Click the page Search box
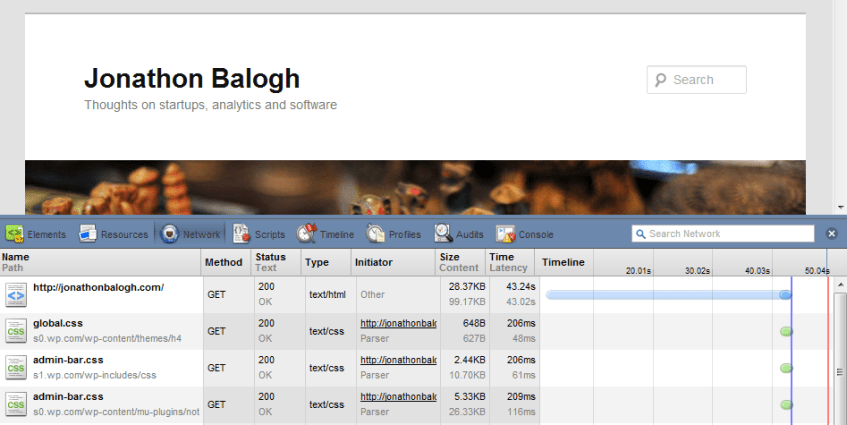Image resolution: width=847 pixels, height=425 pixels. [696, 80]
